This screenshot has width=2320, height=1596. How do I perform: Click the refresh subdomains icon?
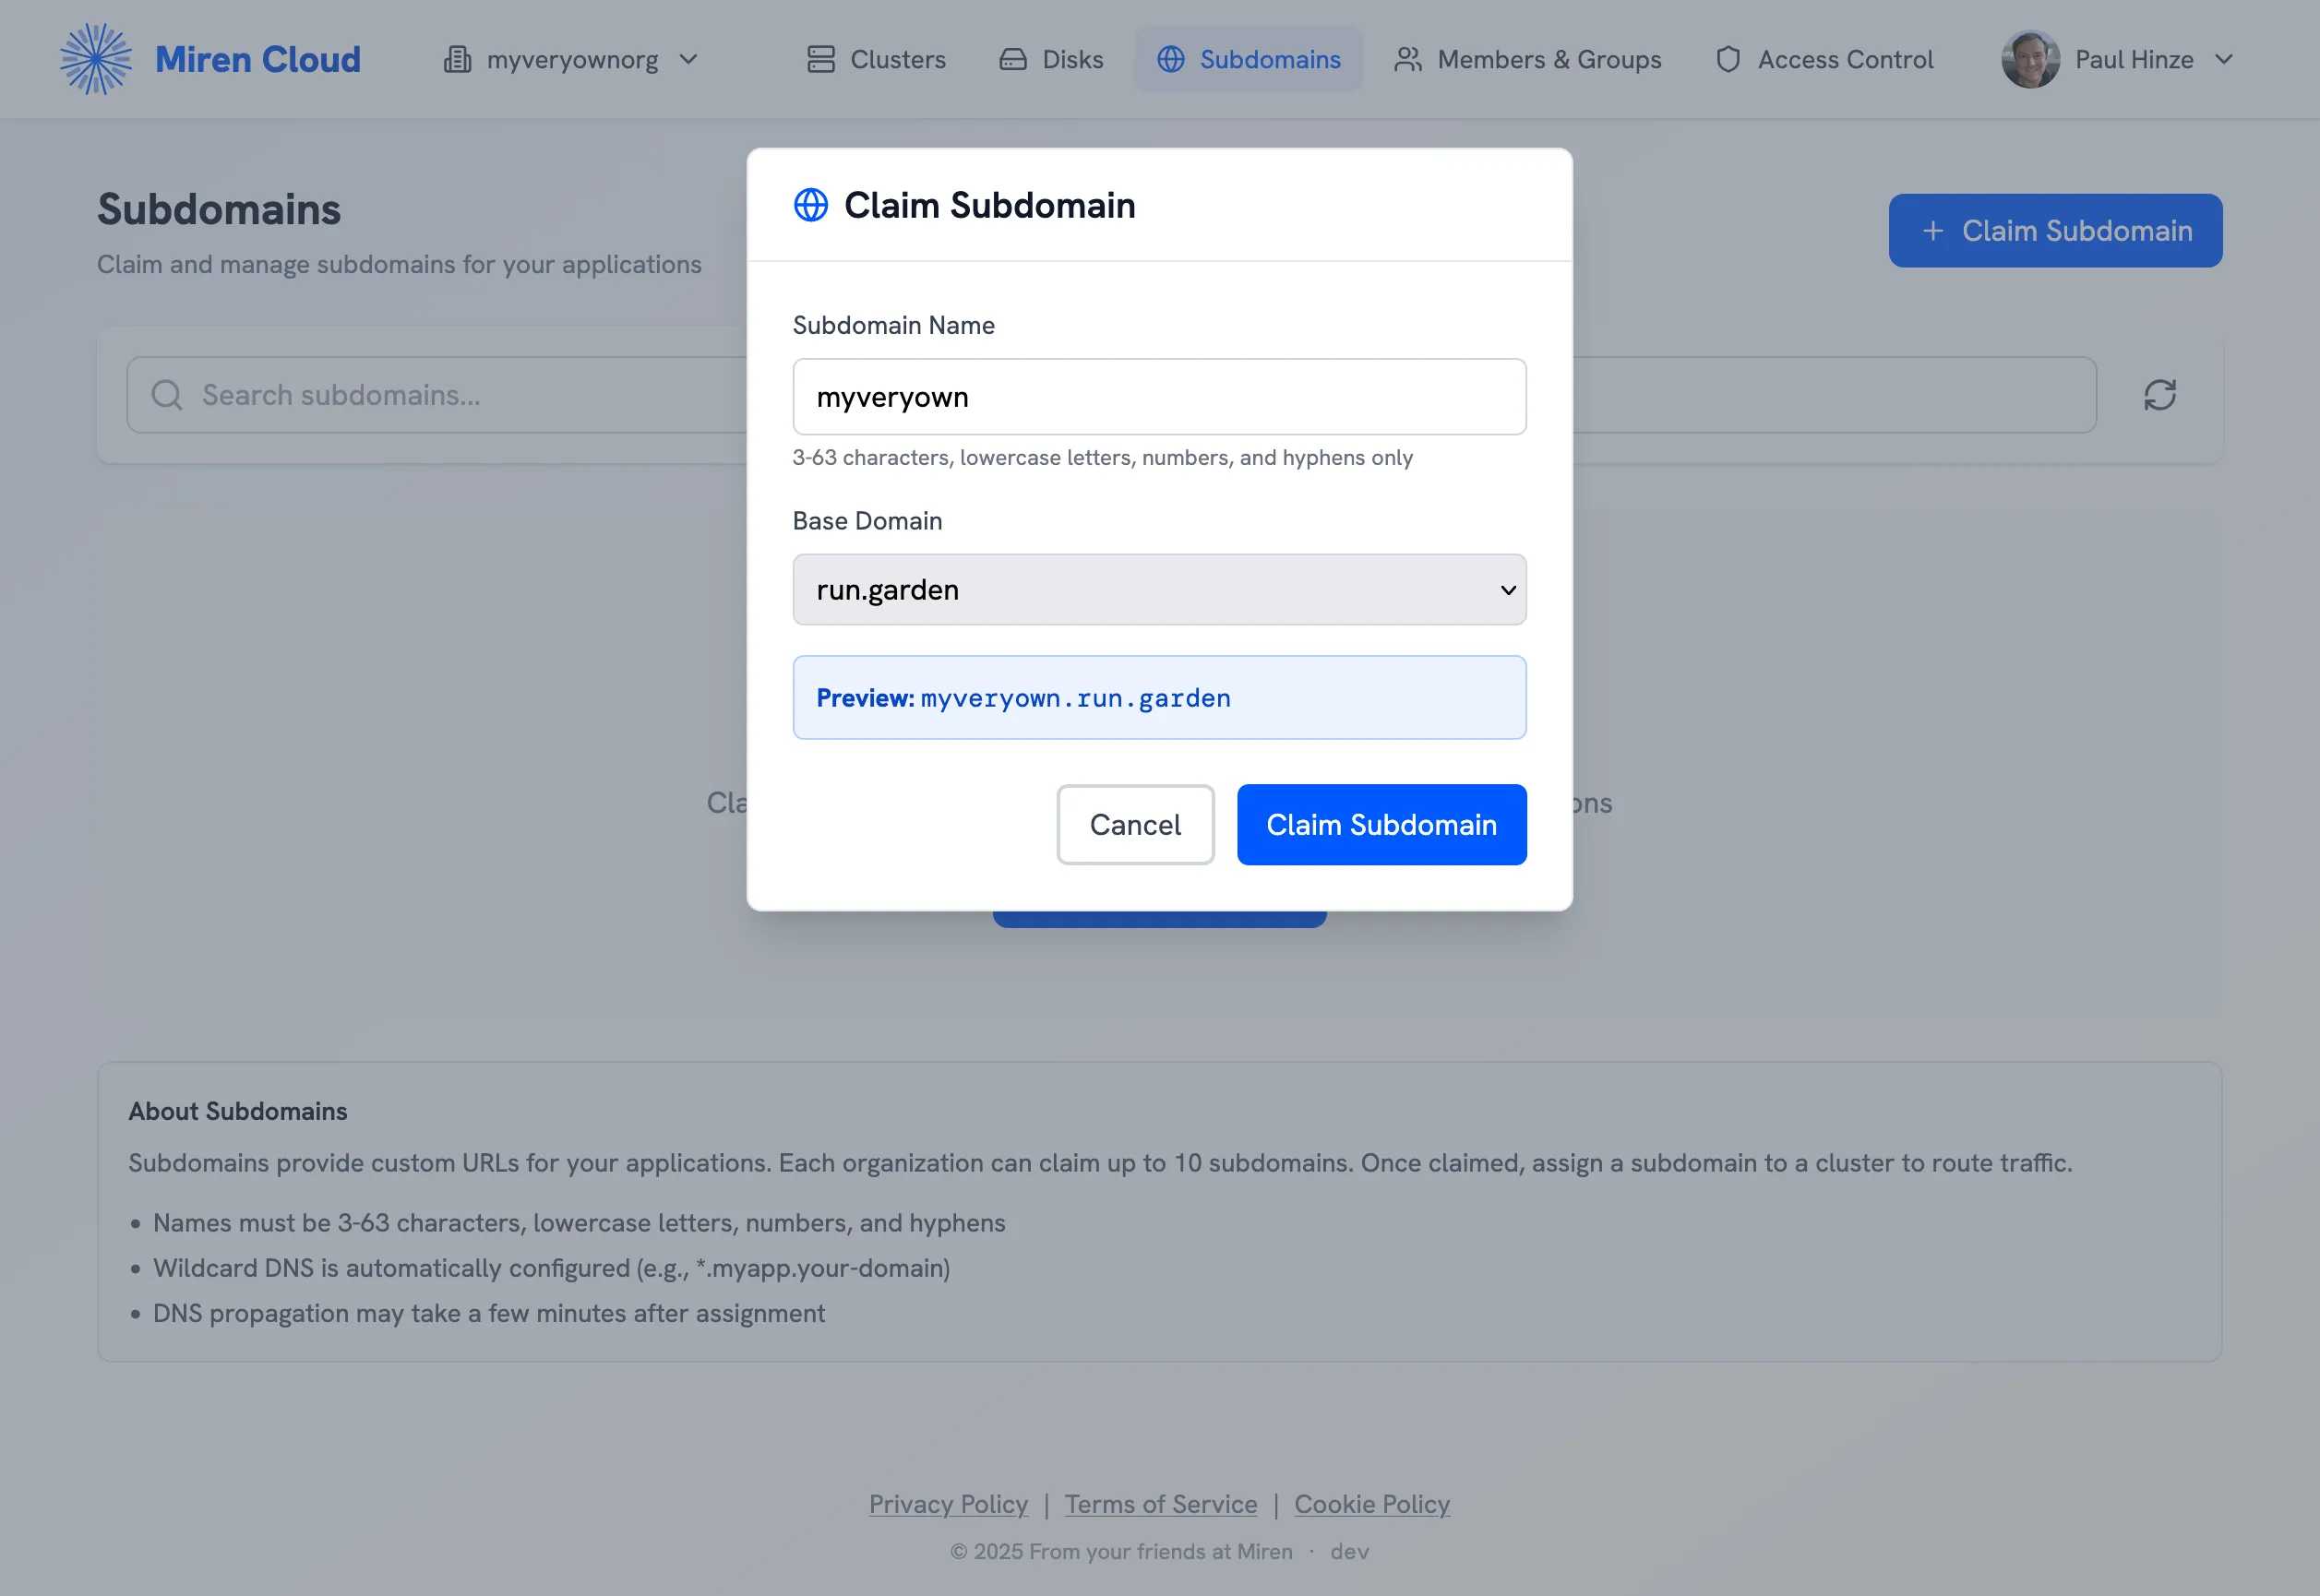2160,395
